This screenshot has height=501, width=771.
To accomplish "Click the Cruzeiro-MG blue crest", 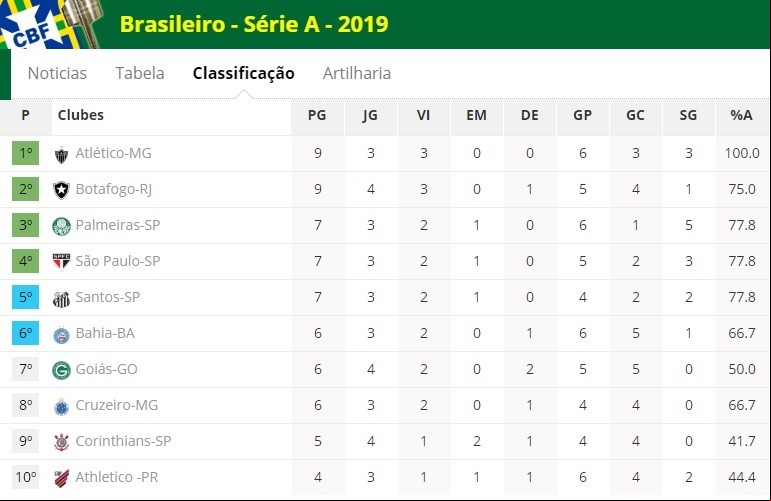I will [x=61, y=406].
